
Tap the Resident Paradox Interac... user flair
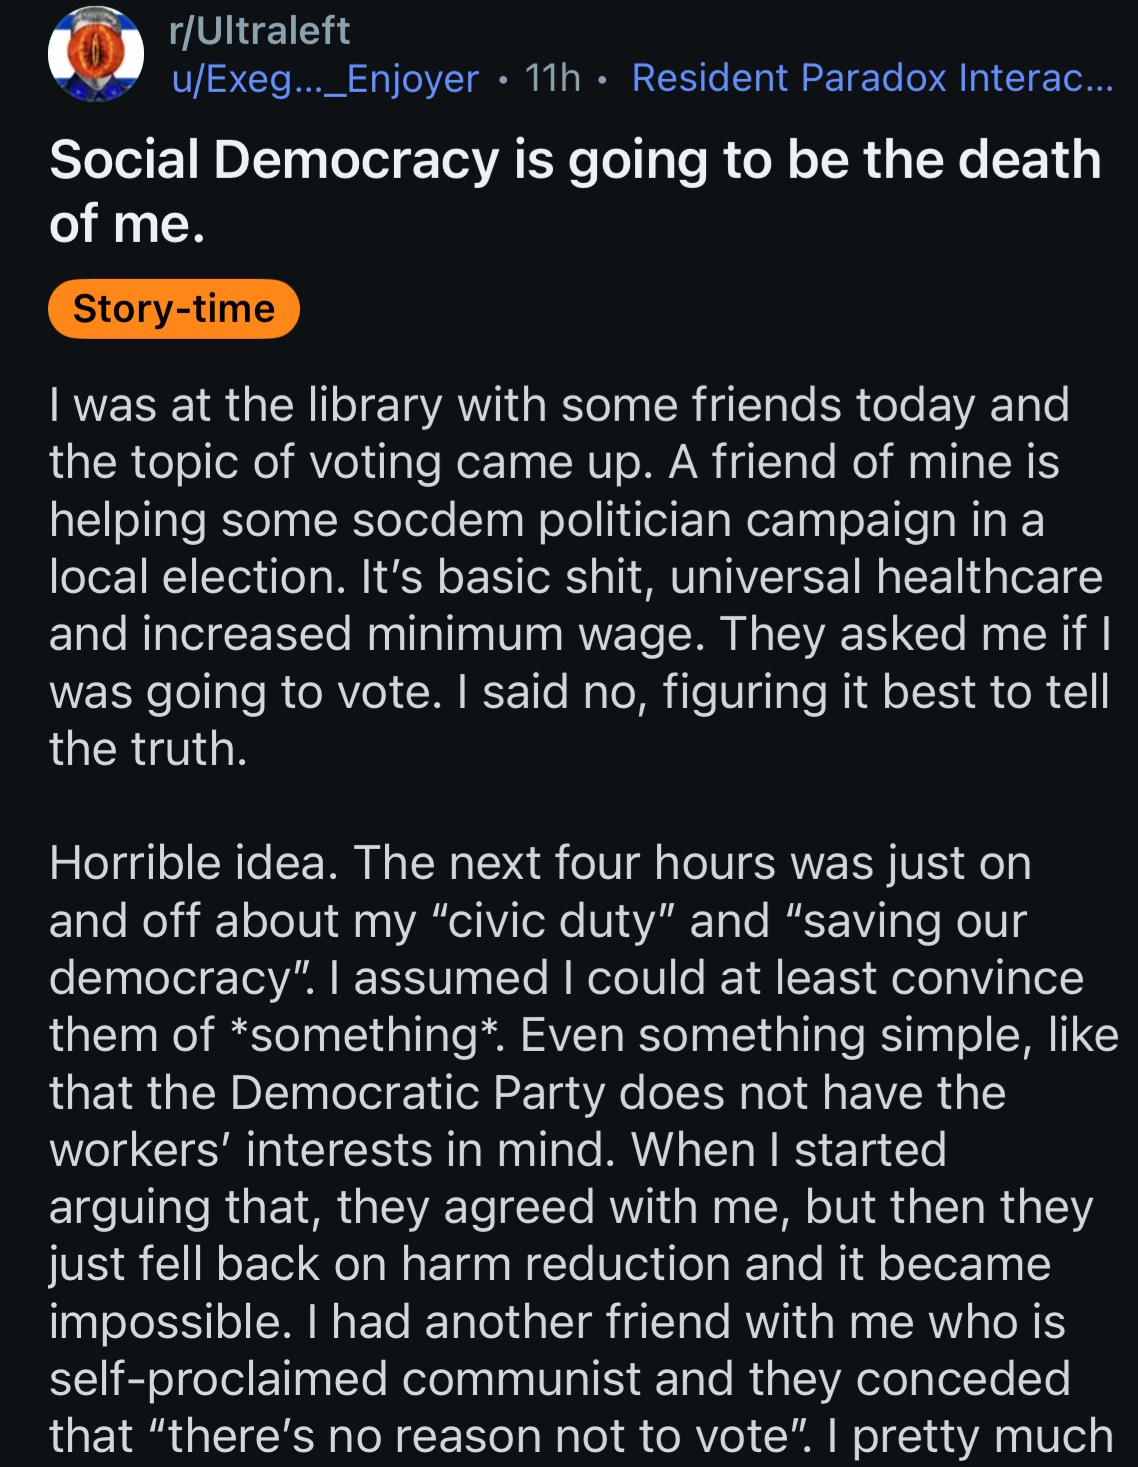point(872,78)
